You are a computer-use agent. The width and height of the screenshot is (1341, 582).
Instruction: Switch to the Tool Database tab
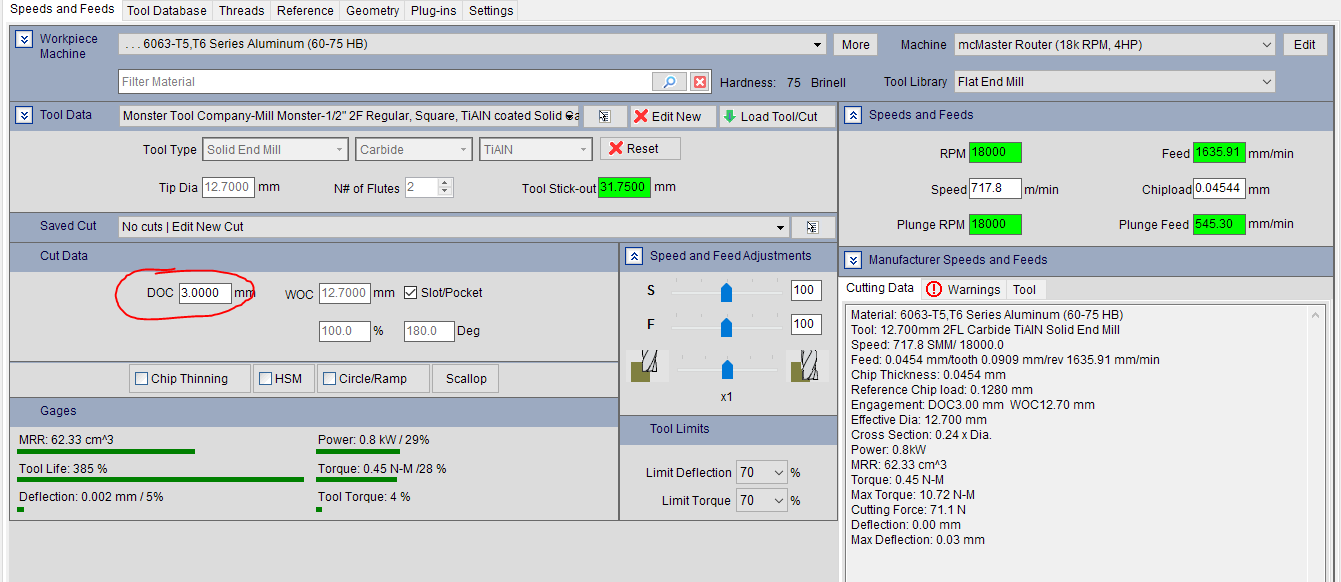(x=166, y=11)
